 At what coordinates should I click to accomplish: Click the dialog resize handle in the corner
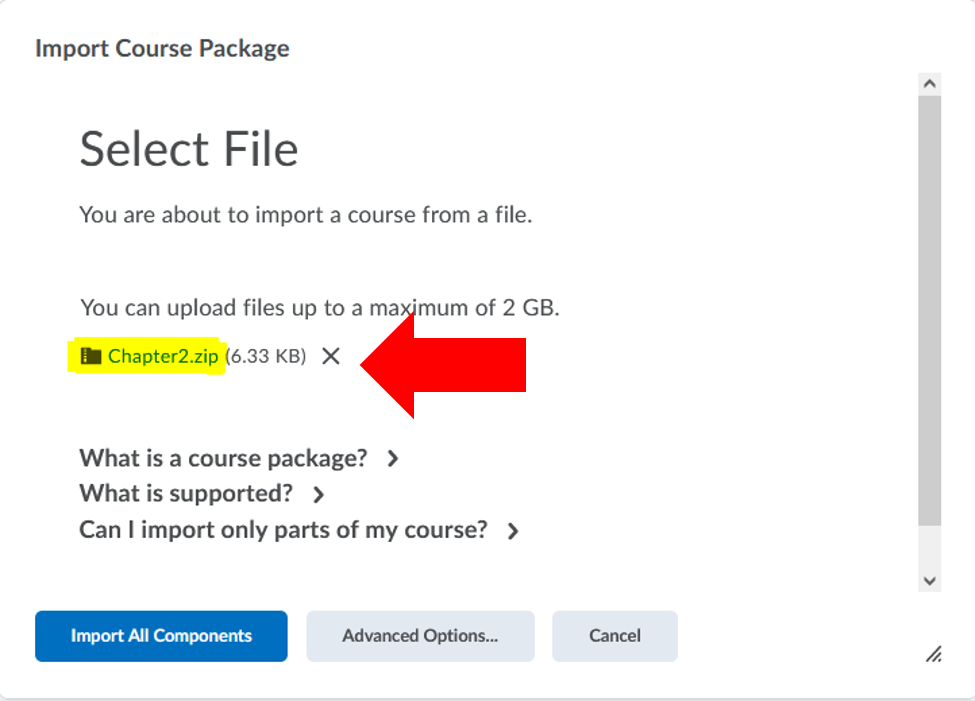[x=933, y=654]
